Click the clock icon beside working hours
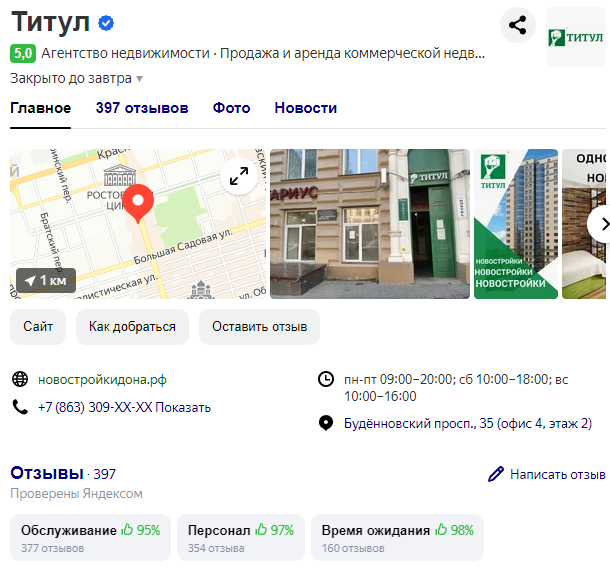 [326, 379]
